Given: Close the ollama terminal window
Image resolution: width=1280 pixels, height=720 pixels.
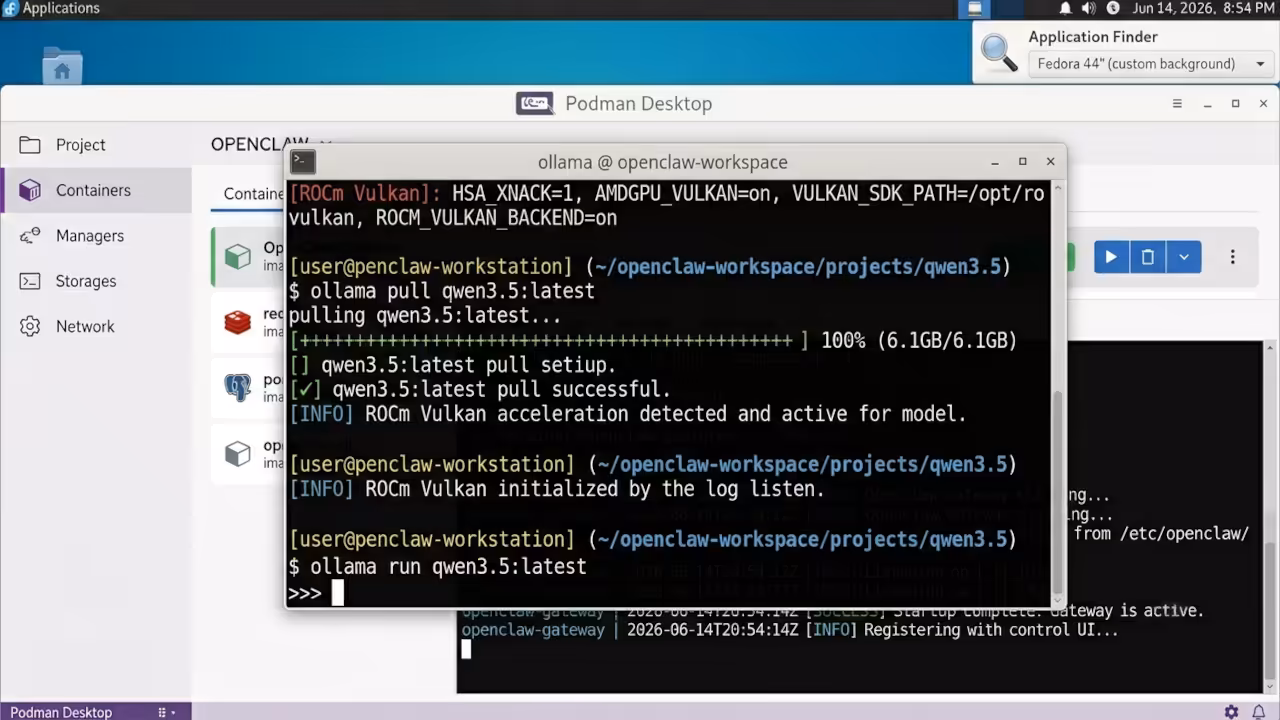Looking at the screenshot, I should [1050, 161].
